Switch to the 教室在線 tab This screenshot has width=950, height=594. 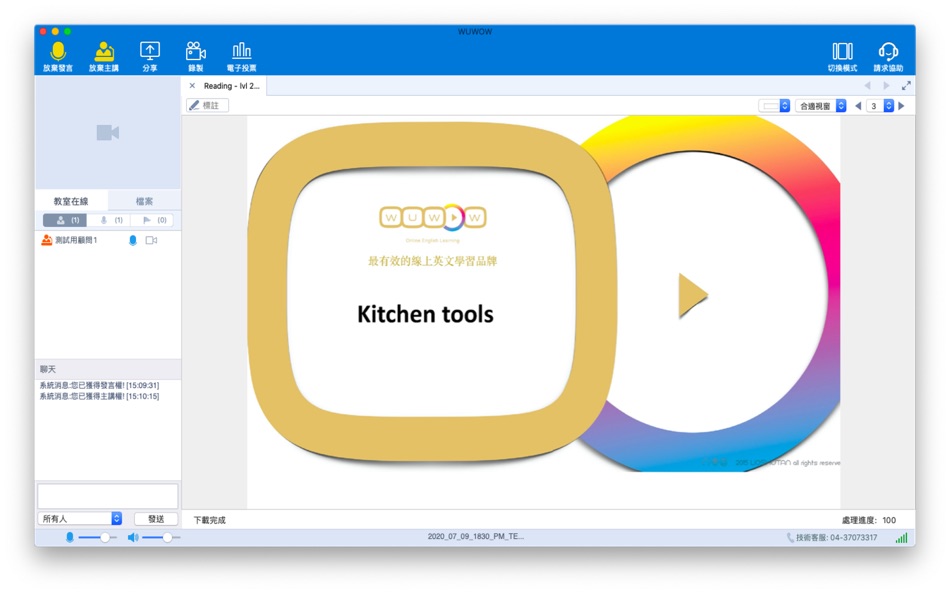pos(71,201)
